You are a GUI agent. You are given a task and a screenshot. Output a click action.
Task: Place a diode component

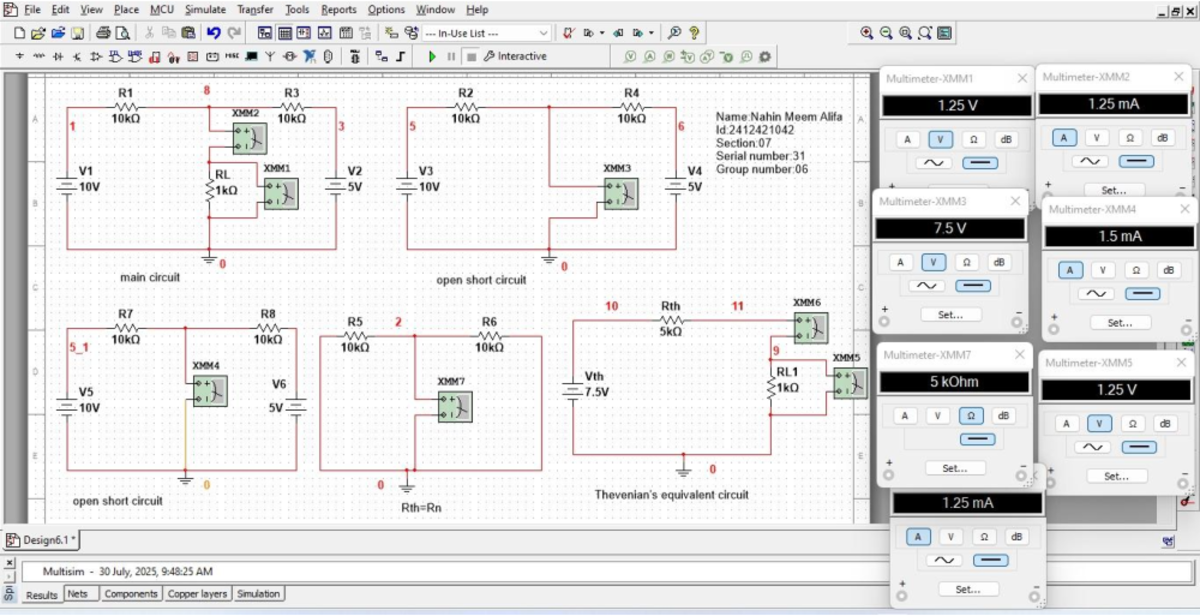[x=59, y=56]
